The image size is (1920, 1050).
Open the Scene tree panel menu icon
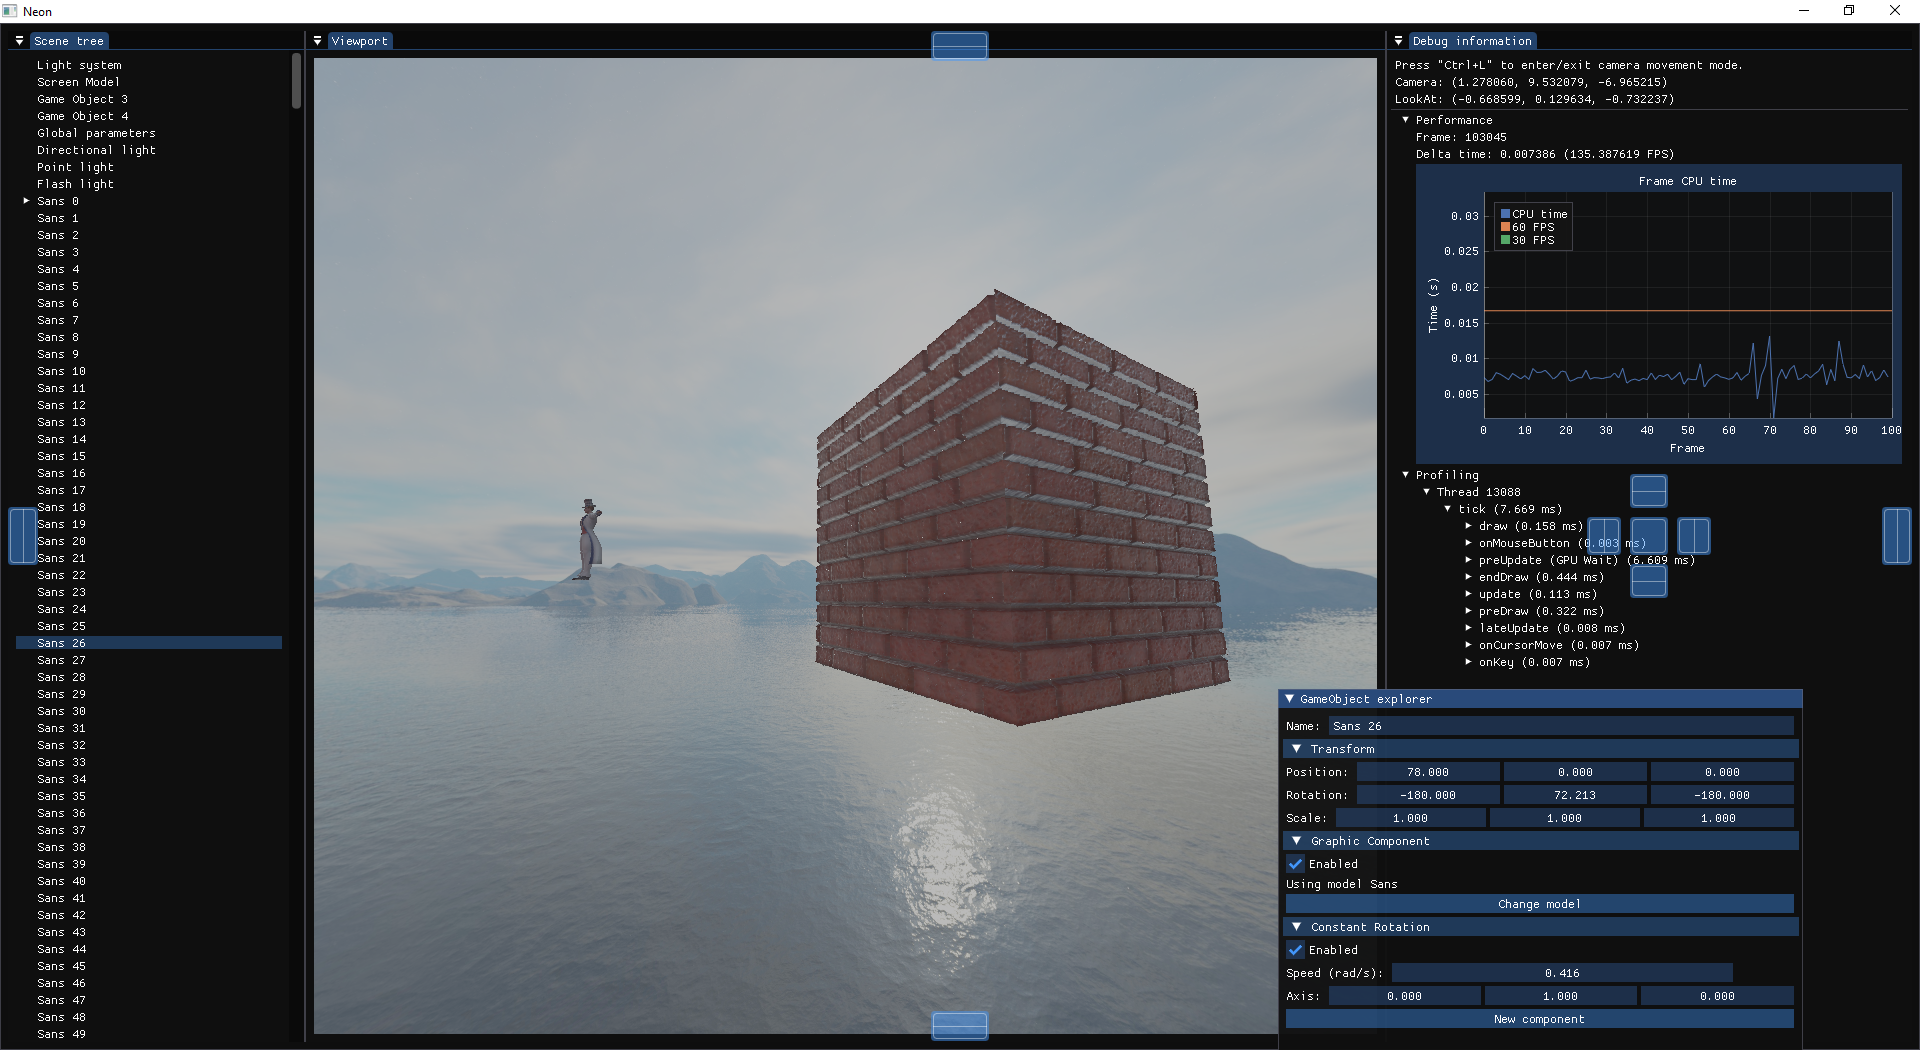tap(18, 41)
